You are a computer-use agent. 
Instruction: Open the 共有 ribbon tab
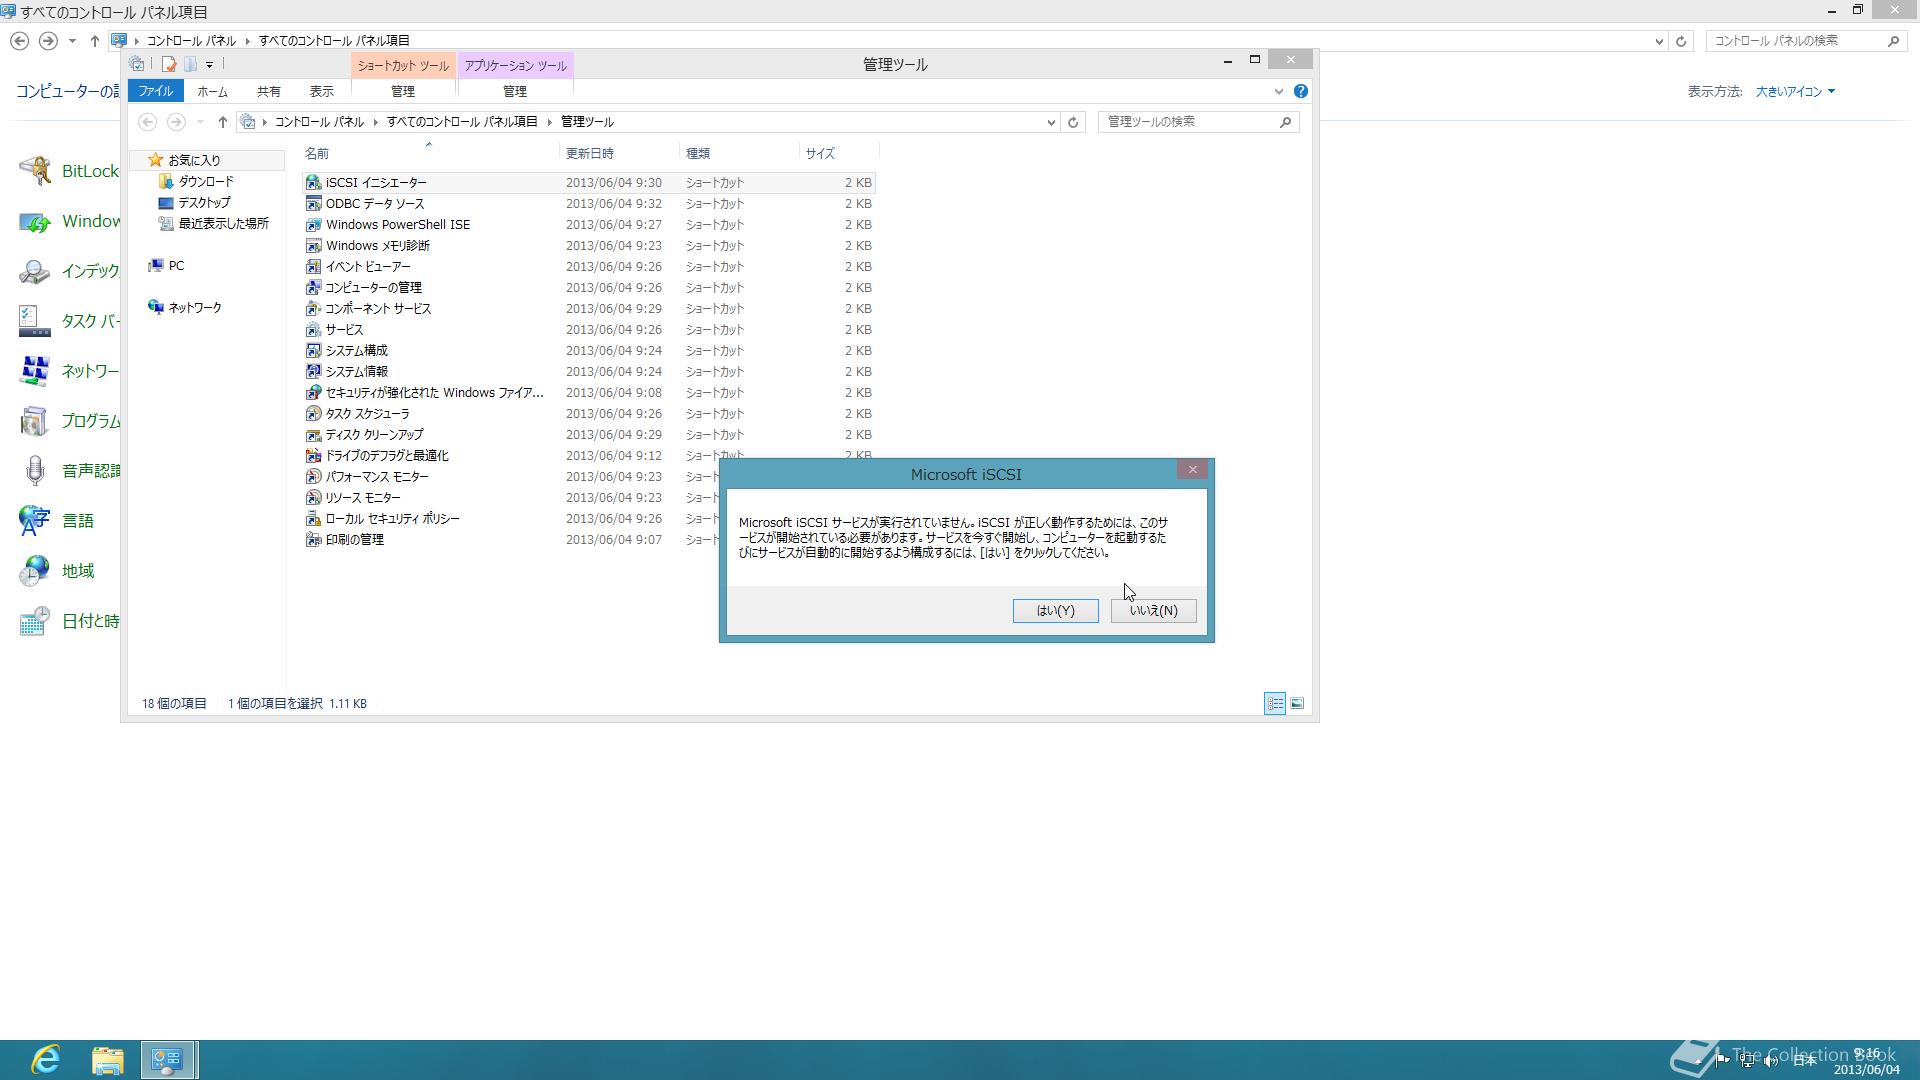pyautogui.click(x=268, y=91)
